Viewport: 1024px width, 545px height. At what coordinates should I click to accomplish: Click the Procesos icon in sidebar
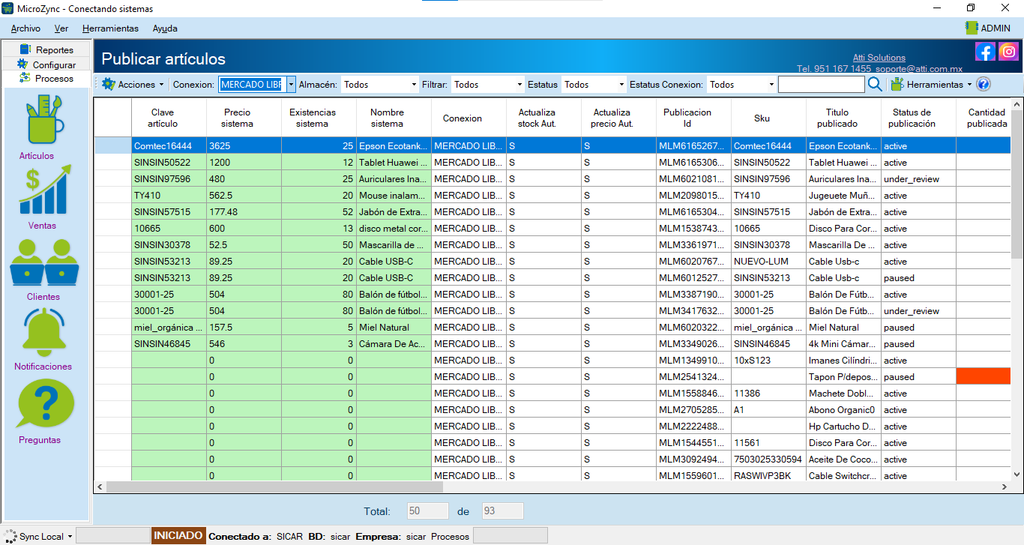(x=25, y=78)
